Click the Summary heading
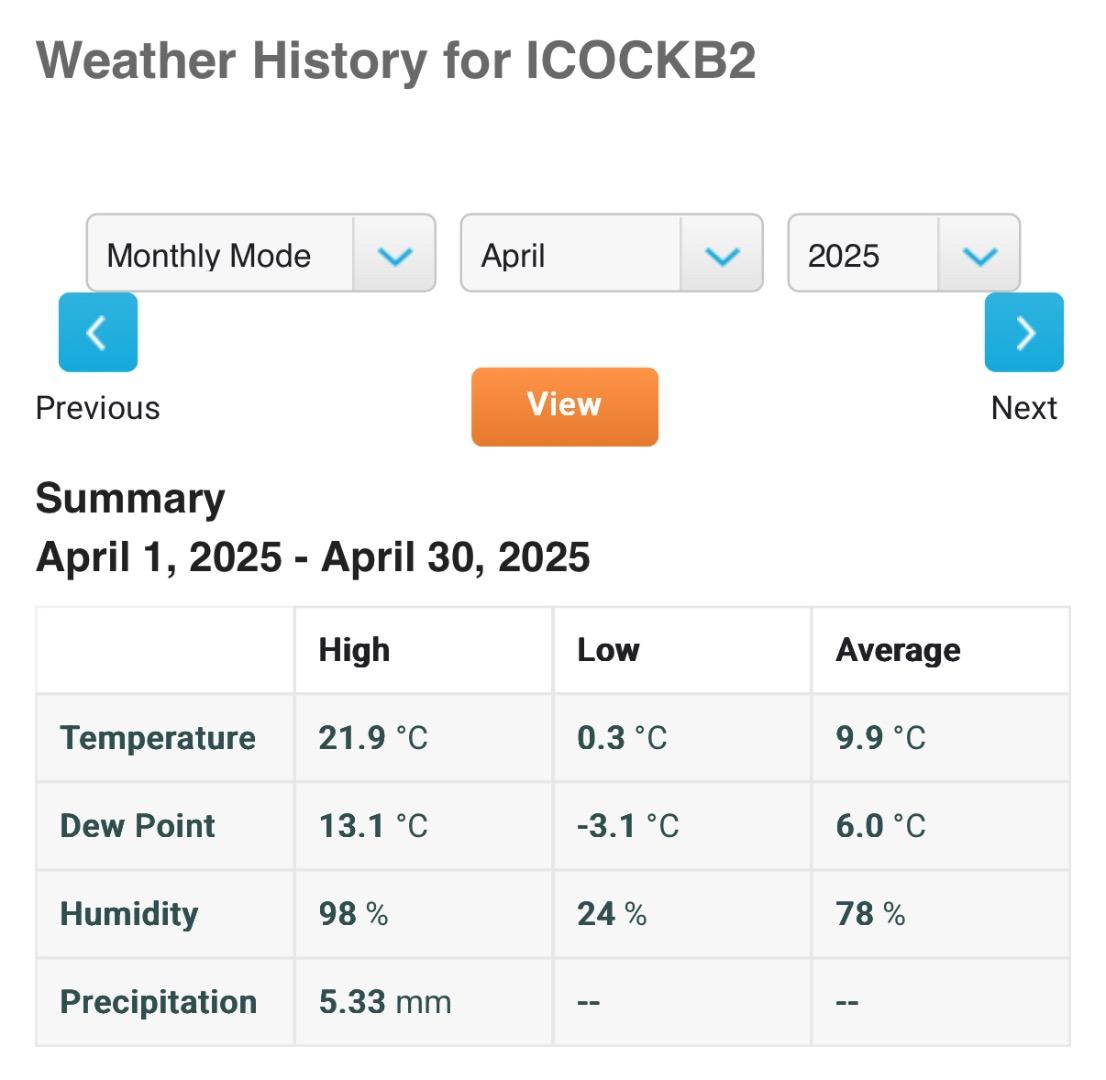Viewport: 1106px width, 1080px height. 130,498
